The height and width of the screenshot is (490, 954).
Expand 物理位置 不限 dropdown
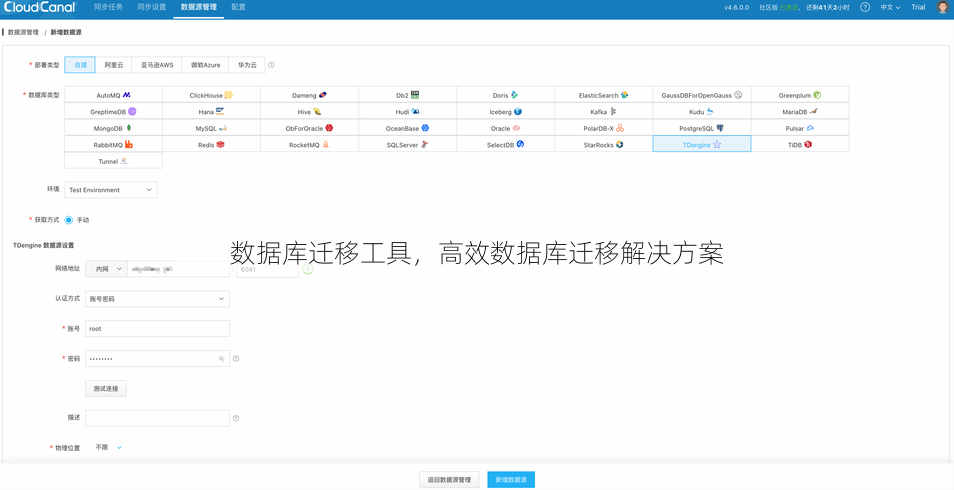(109, 447)
